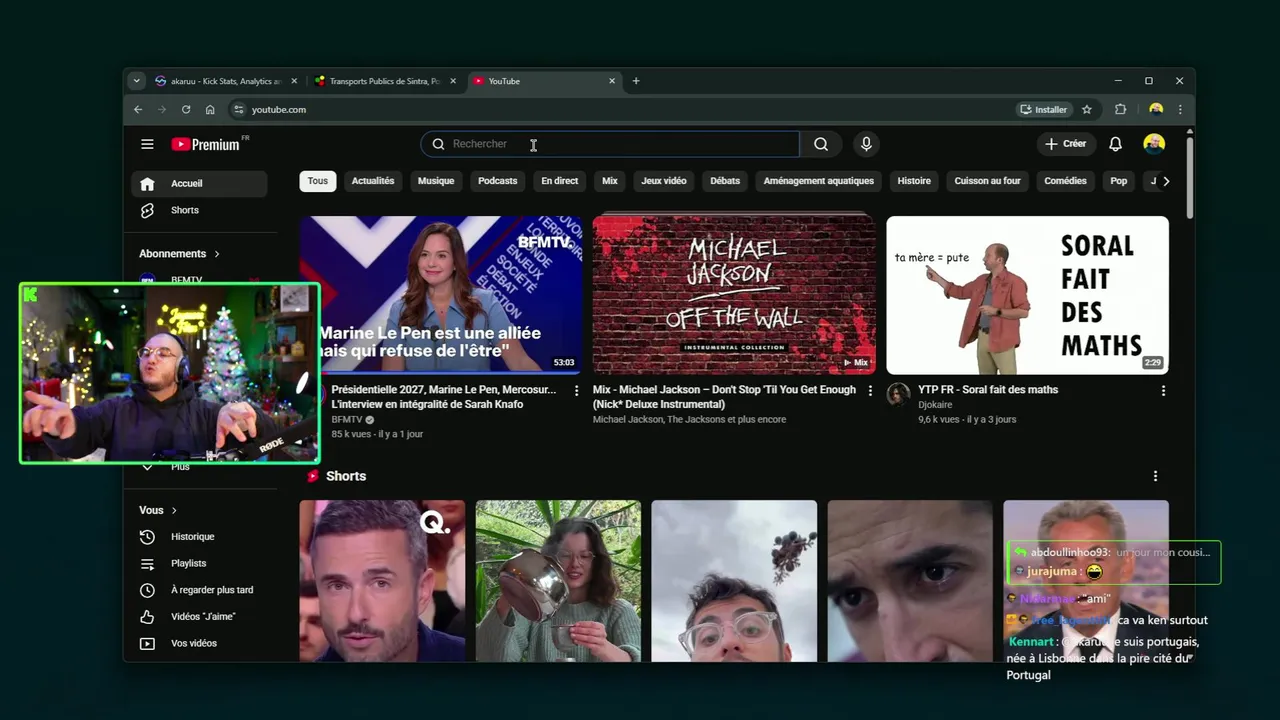This screenshot has height=720, width=1280.
Task: Select the Histoire filter chip
Action: point(914,181)
